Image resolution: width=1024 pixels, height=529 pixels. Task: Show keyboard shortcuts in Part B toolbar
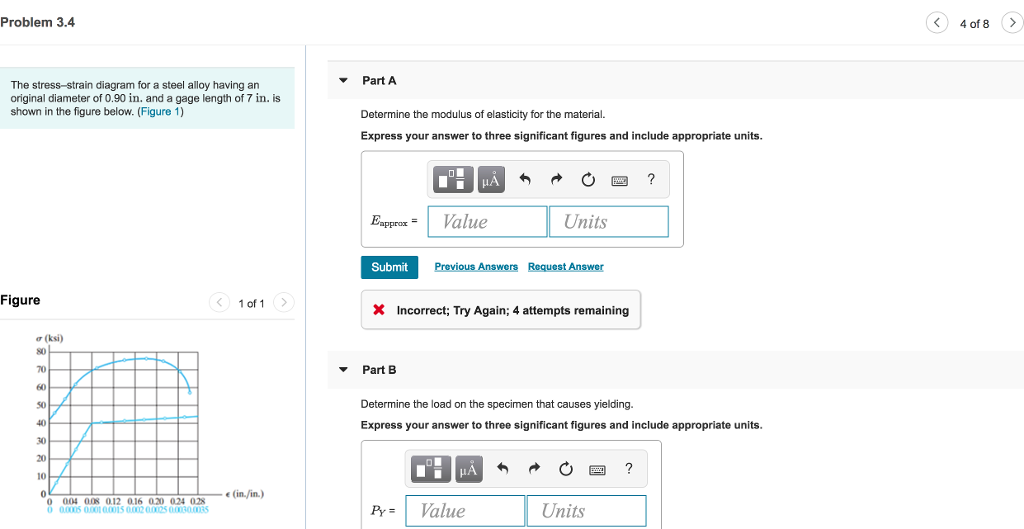coord(597,470)
